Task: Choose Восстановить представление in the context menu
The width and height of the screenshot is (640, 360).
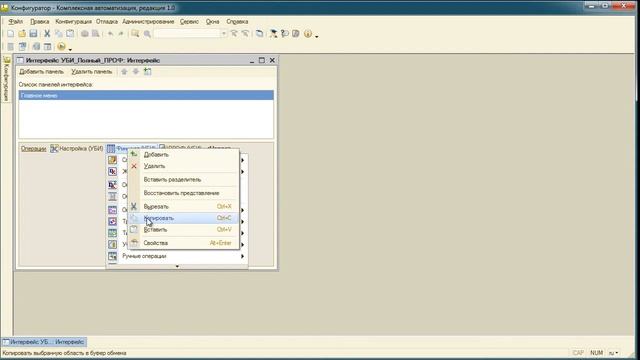Action: pyautogui.click(x=183, y=193)
